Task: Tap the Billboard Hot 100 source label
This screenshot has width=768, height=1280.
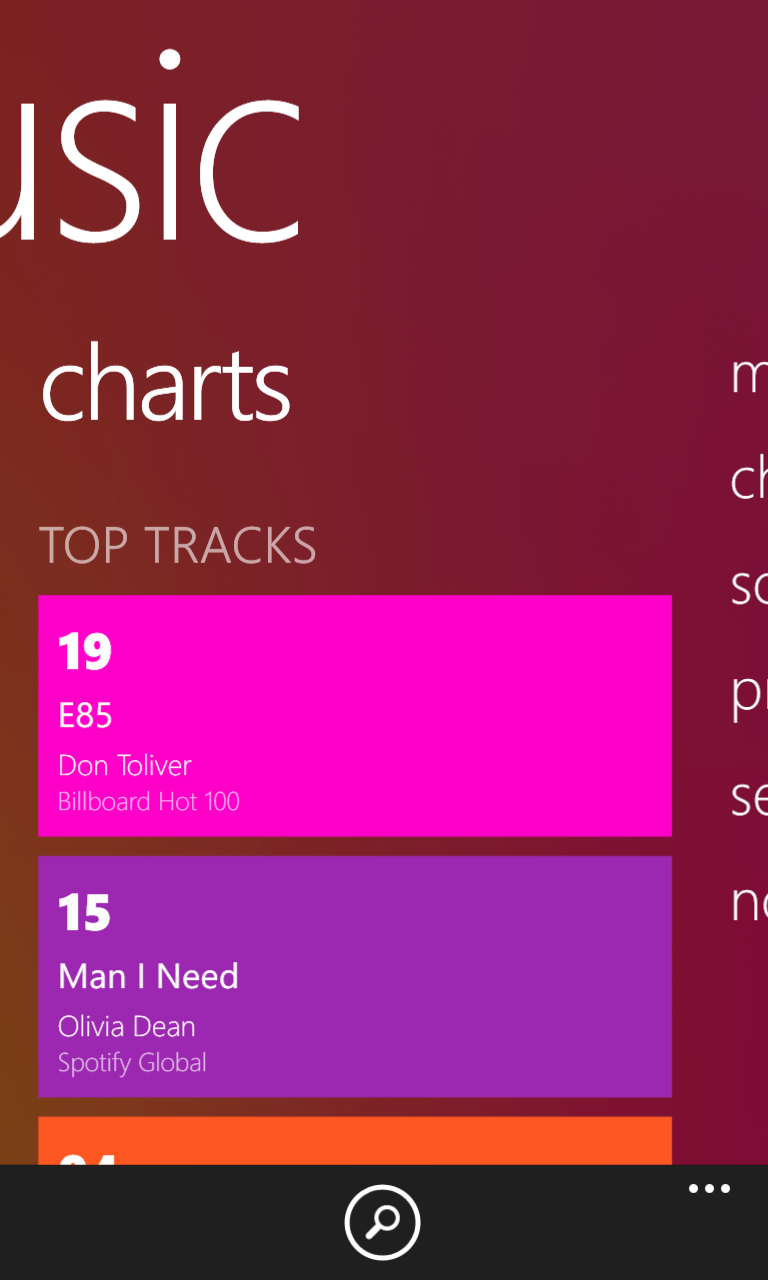Action: [149, 801]
